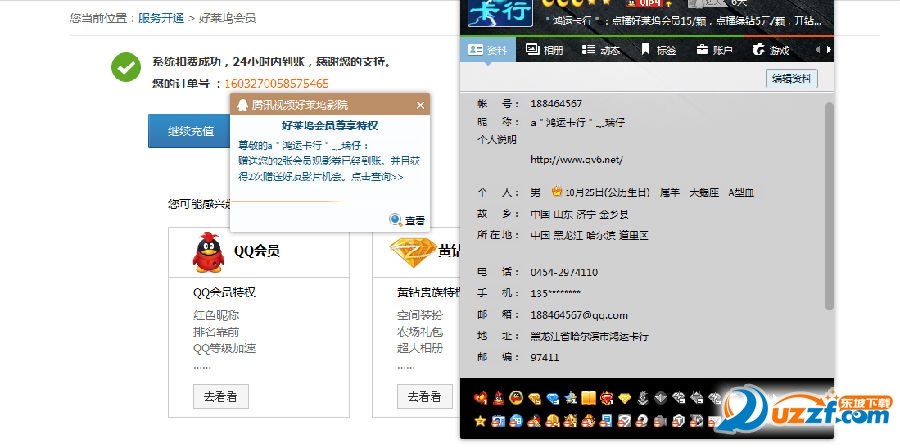This screenshot has width=900, height=448.
Task: Click 去看看 under 黄钻贵族特权
Action: coord(425,396)
